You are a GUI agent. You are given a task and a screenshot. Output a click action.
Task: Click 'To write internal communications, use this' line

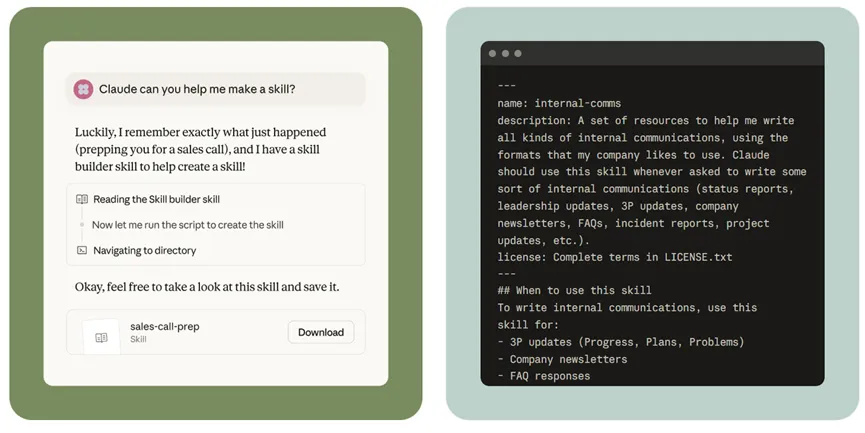tap(627, 307)
